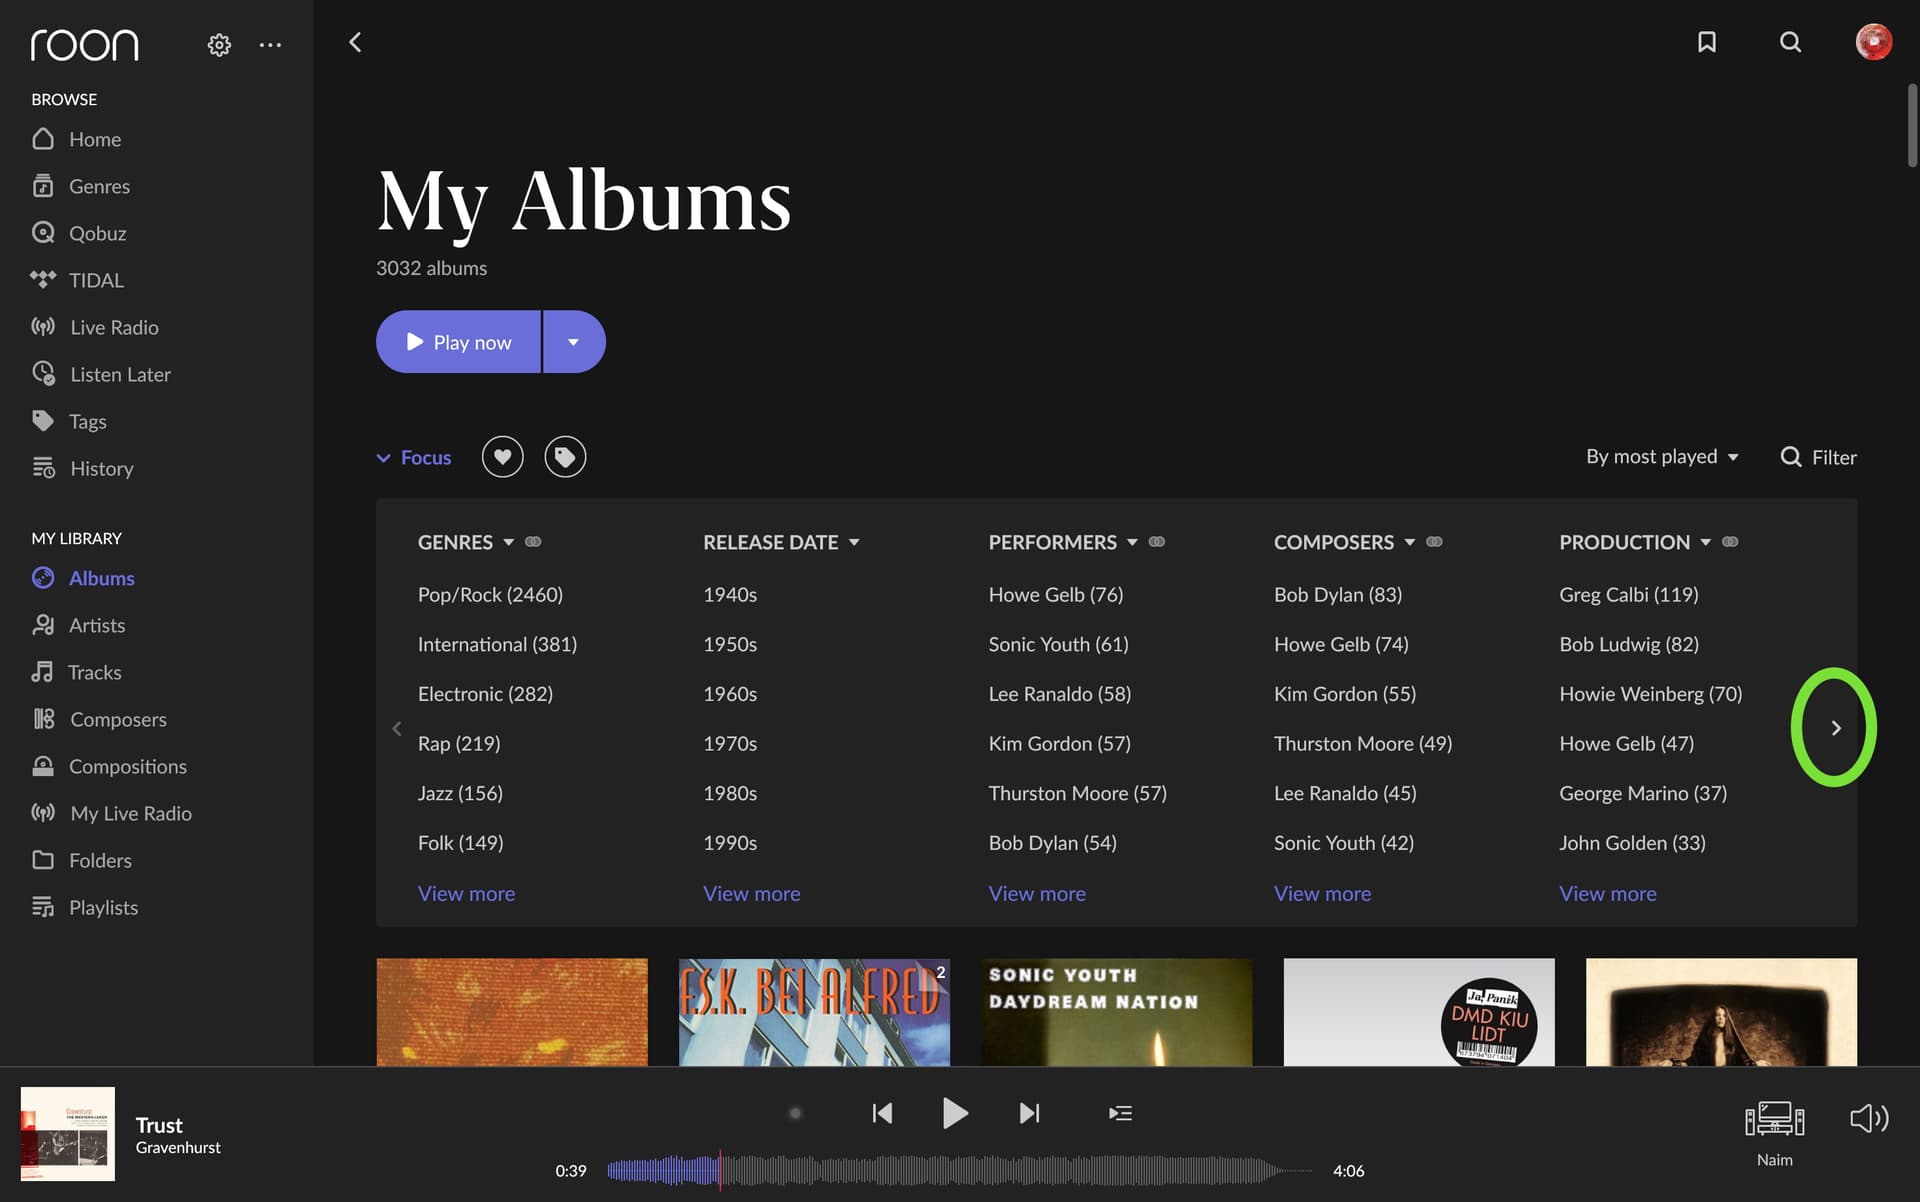Go back with the left chevron arrow

pyautogui.click(x=355, y=42)
